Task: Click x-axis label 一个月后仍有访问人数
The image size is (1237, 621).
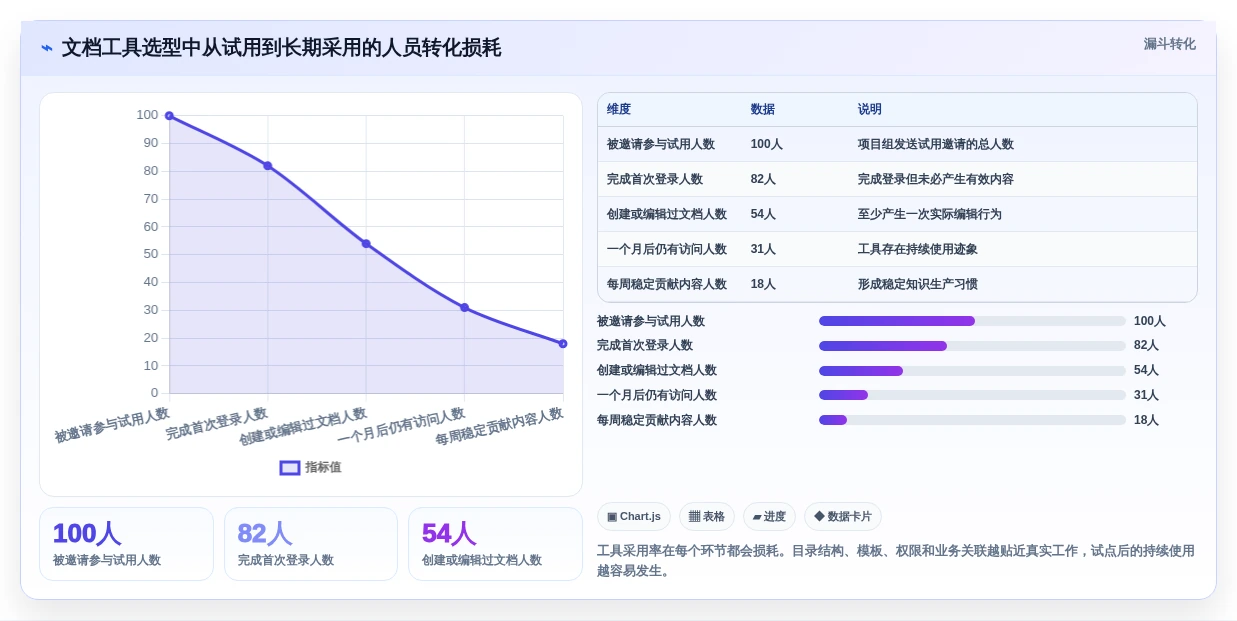Action: [402, 425]
